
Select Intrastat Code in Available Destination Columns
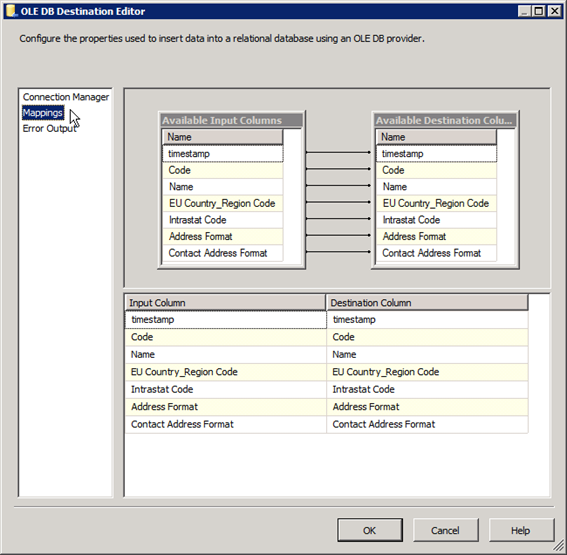coord(436,220)
